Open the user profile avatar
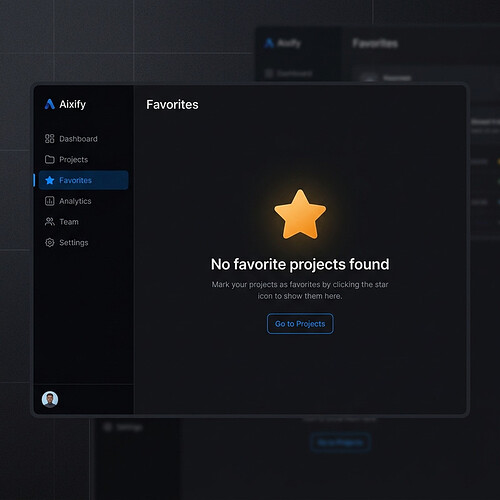The image size is (500, 500). [50, 399]
